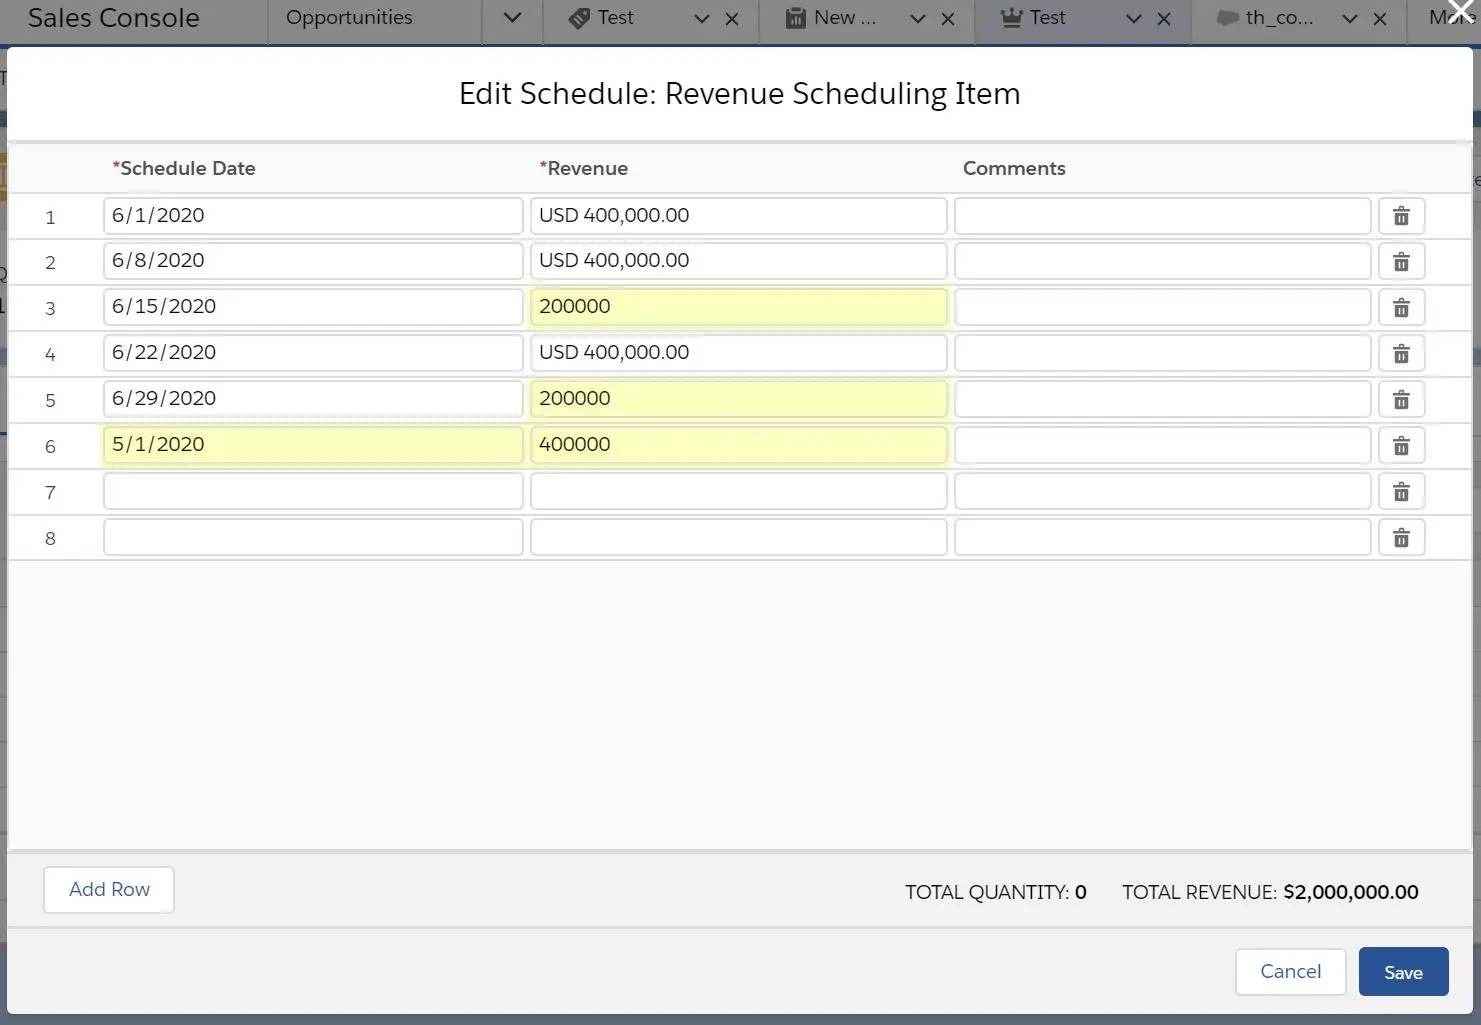Screen dimensions: 1481x1025
Task: Click the TOTAL QUANTITY: 0 label
Action: tap(996, 892)
